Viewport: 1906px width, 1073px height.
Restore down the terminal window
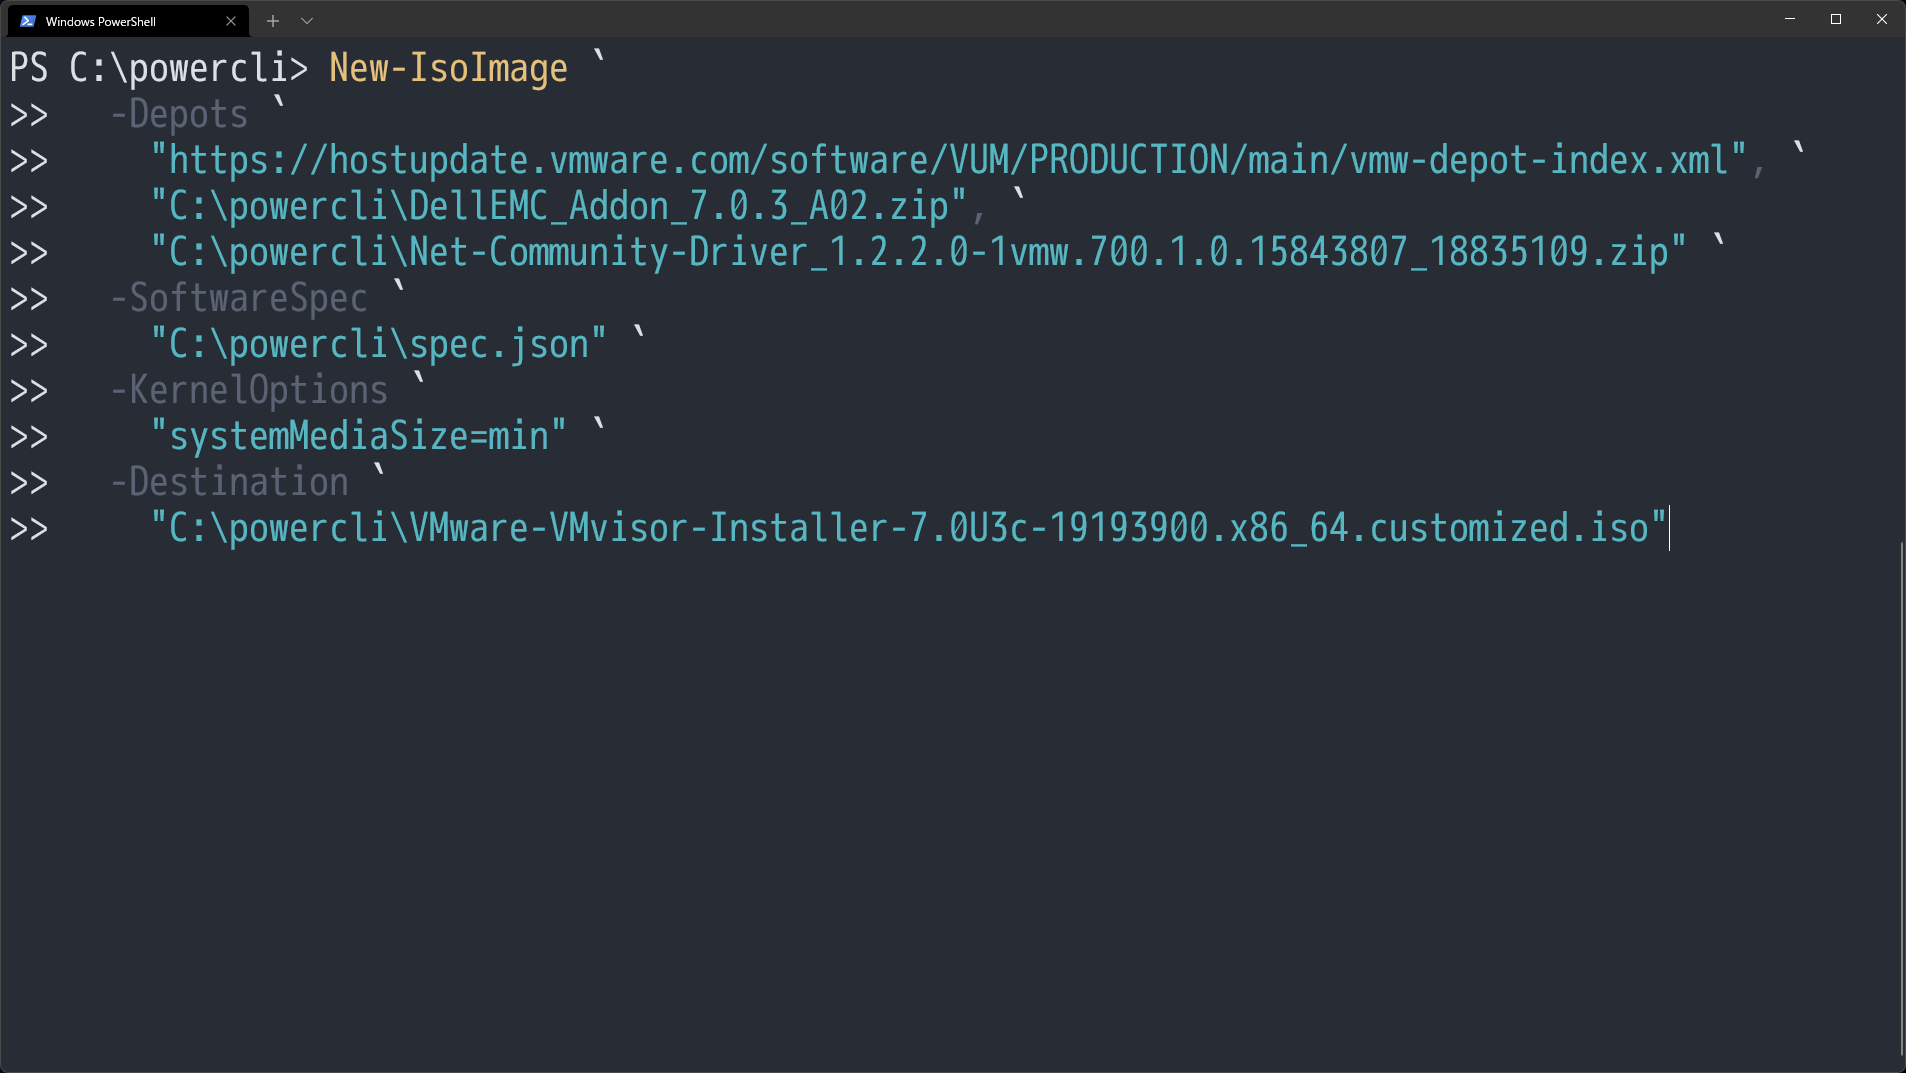(1834, 19)
